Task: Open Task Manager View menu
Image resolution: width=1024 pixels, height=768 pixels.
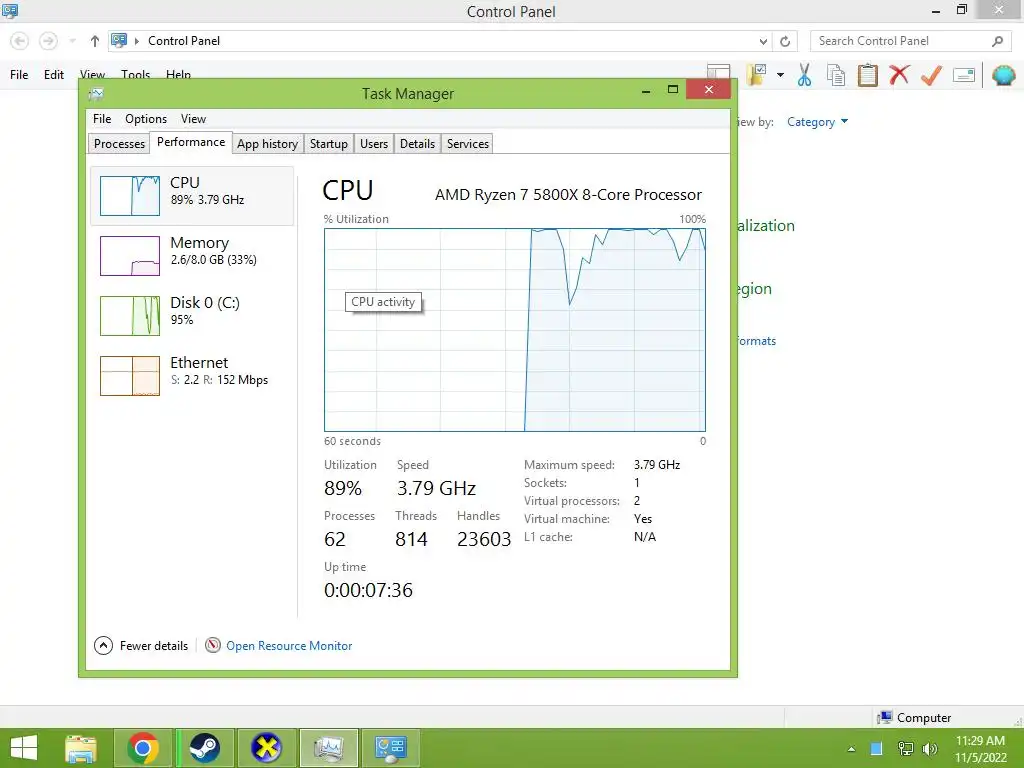Action: pos(193,119)
